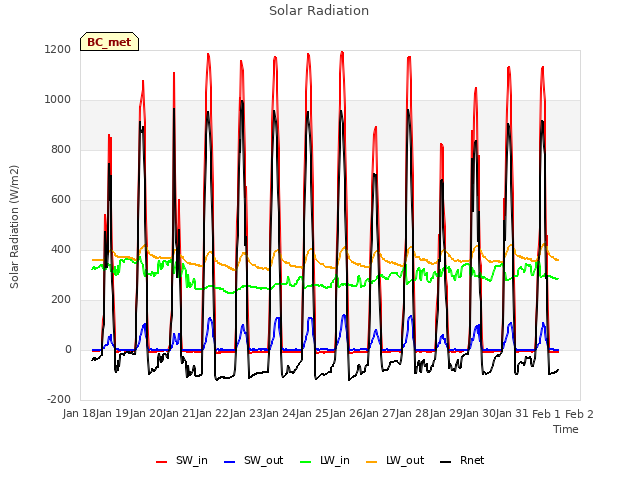The width and height of the screenshot is (640, 480).
Task: Click the Jan 21 x-axis label
Action: (x=179, y=413)
